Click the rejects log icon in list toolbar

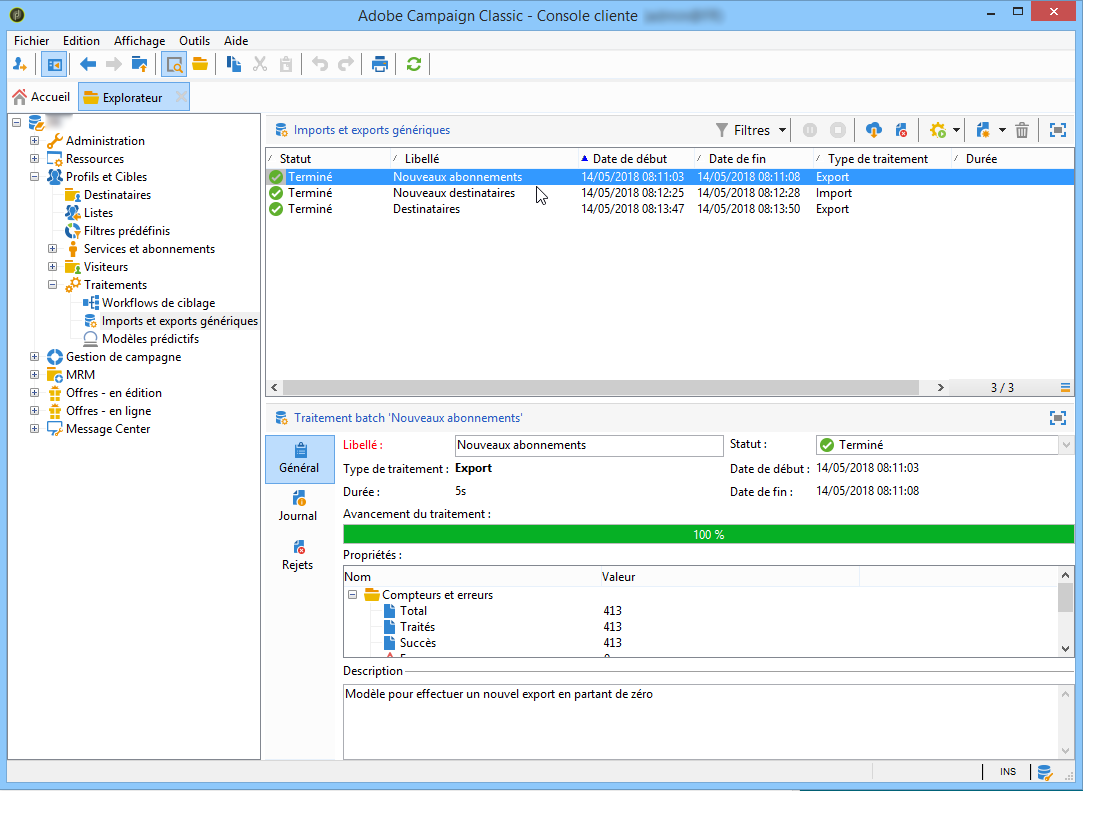pyautogui.click(x=901, y=130)
